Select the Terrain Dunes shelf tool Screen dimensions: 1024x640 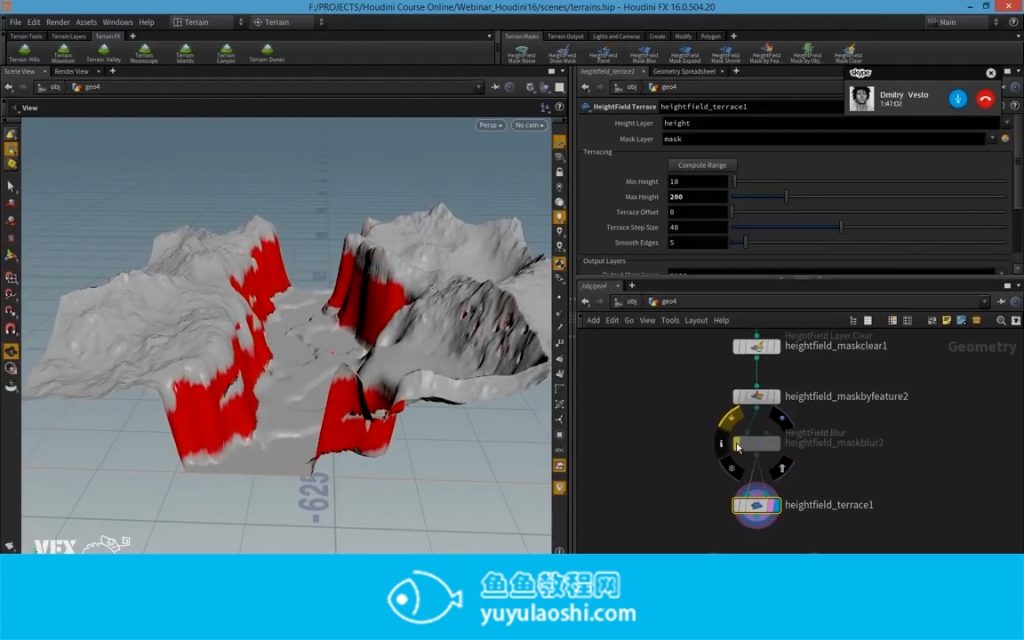coord(267,53)
